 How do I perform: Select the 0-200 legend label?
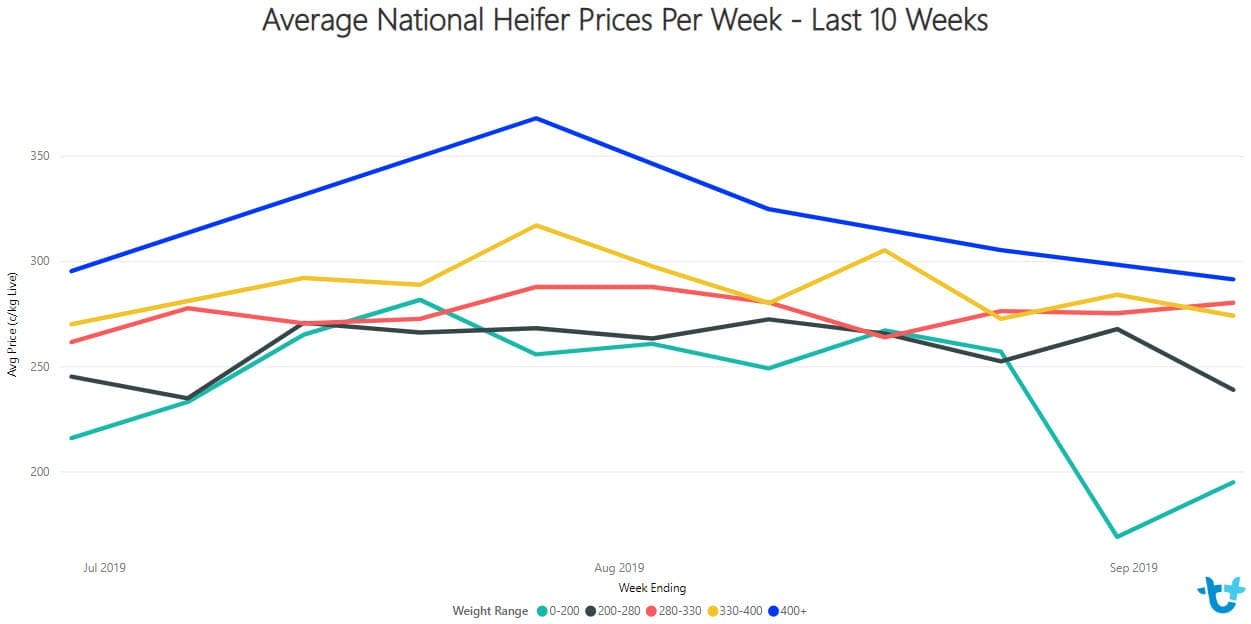click(x=563, y=611)
